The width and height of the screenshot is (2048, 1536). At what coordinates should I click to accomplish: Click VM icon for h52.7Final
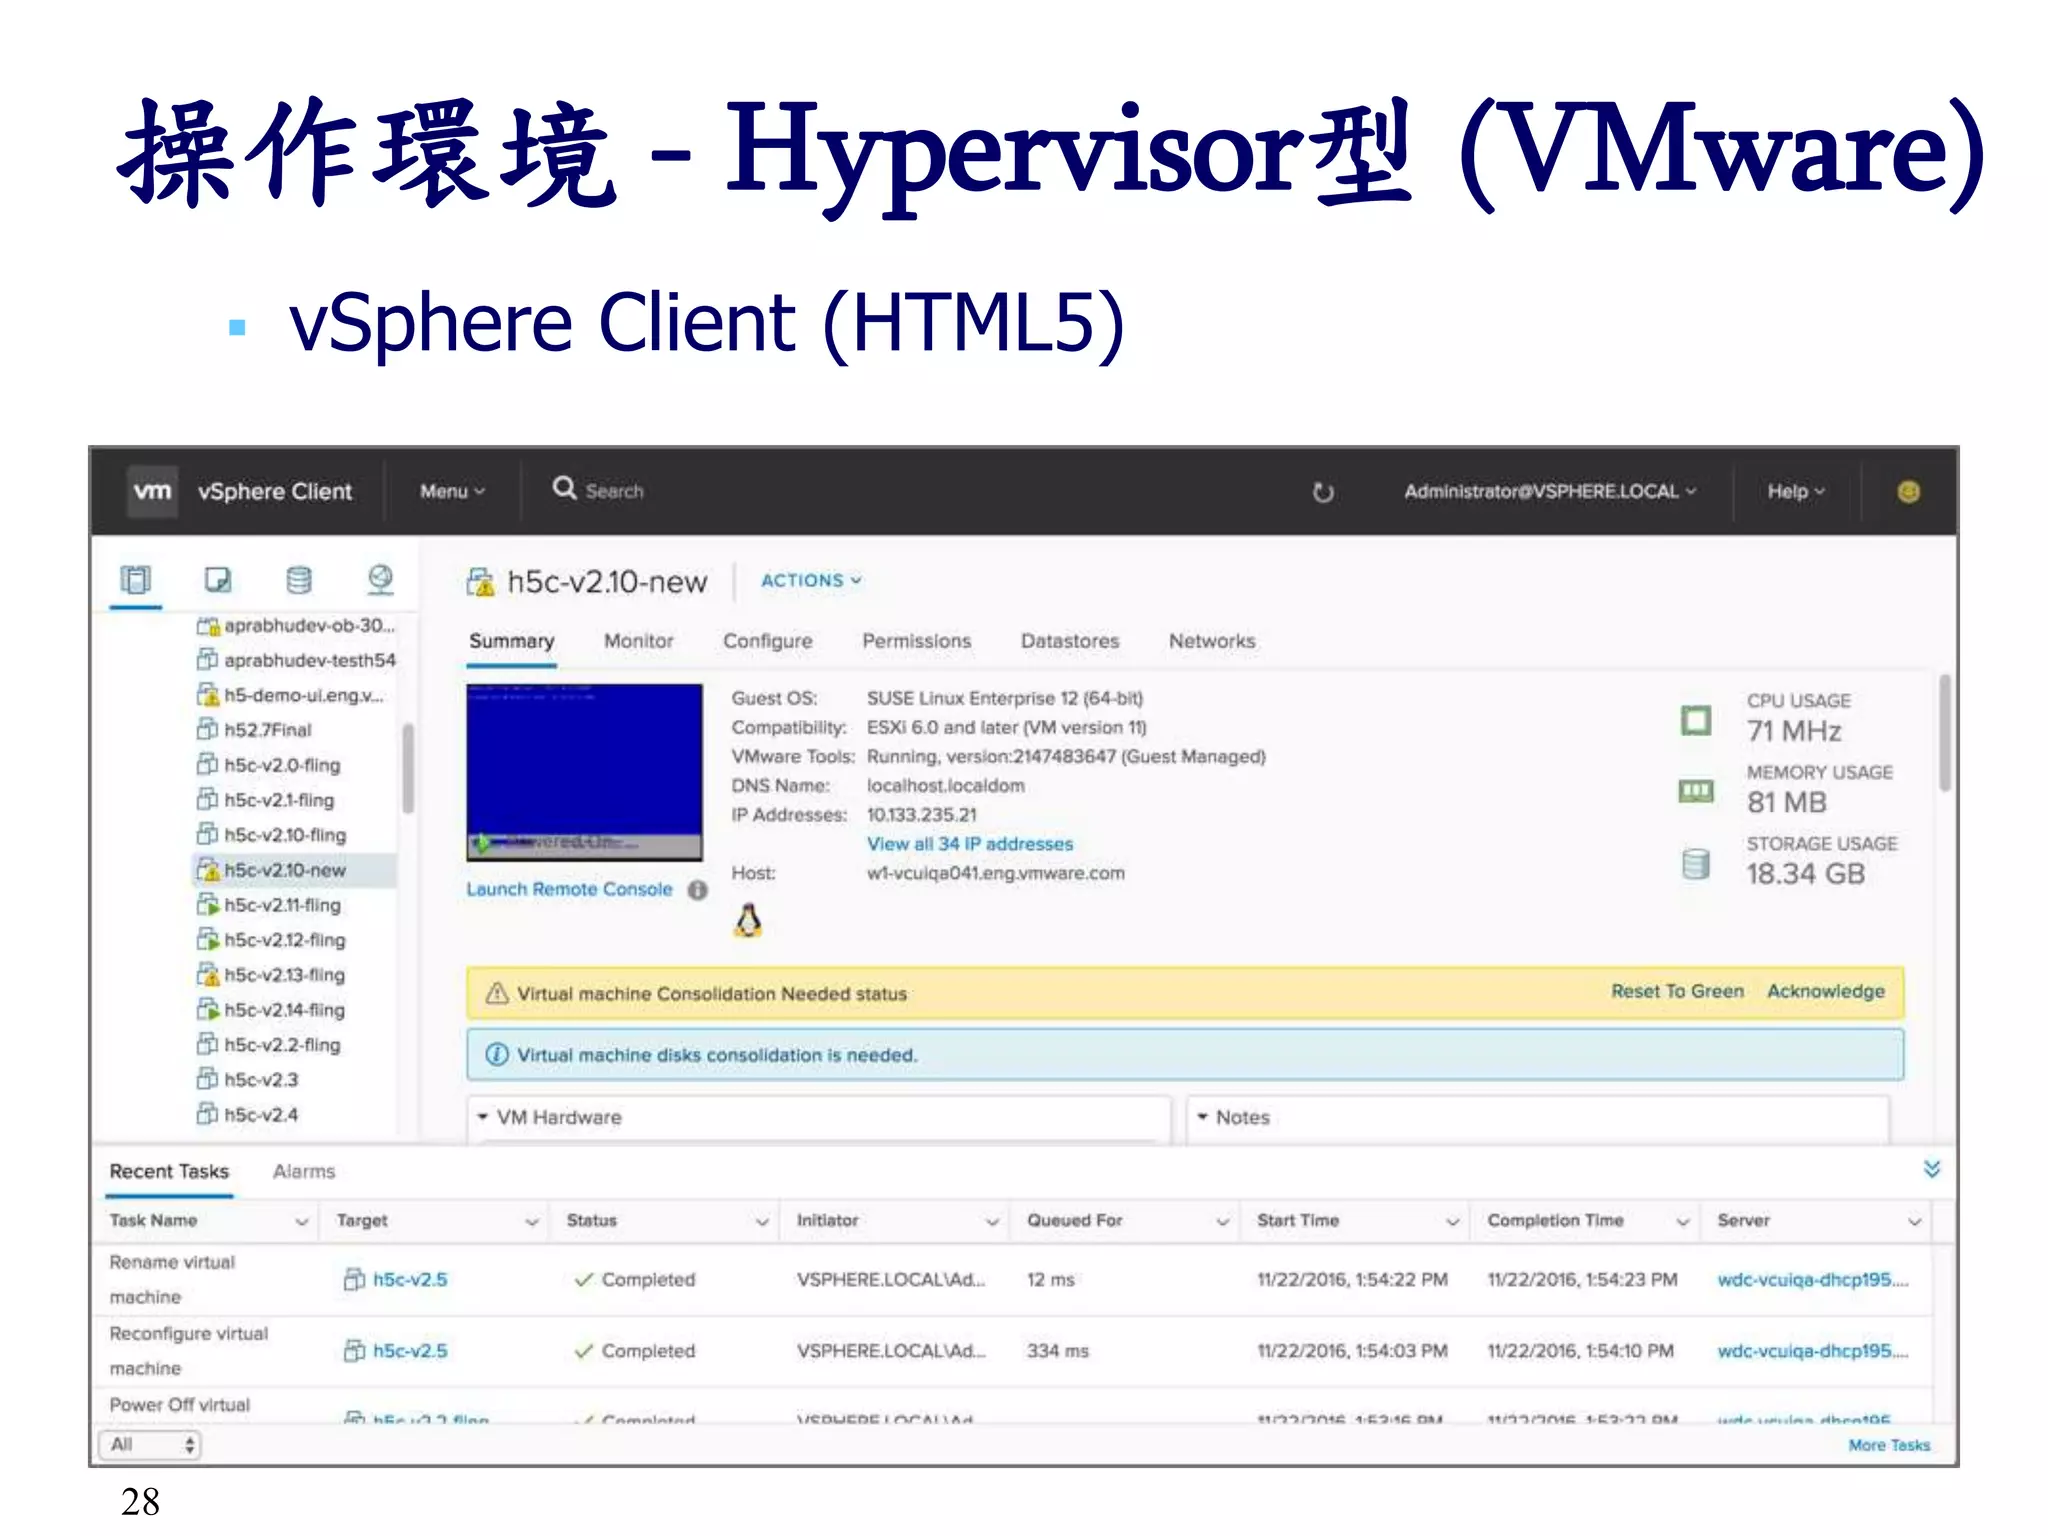pyautogui.click(x=207, y=729)
